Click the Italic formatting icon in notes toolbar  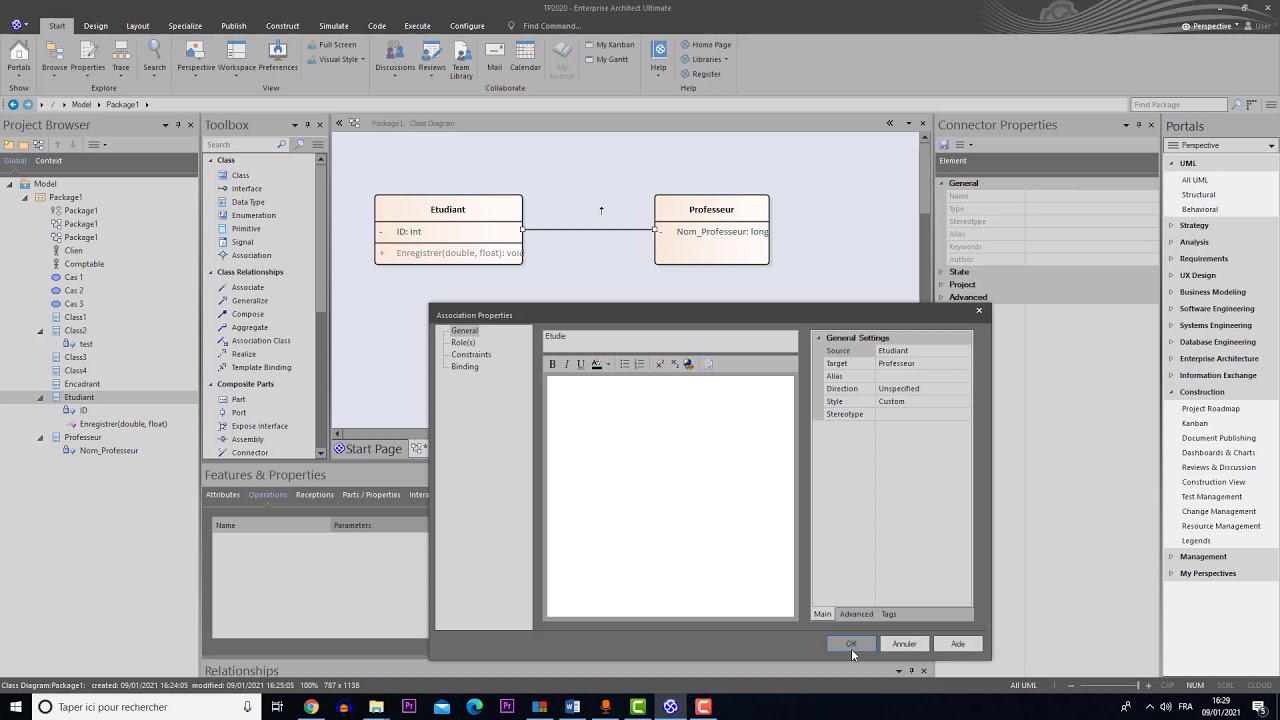[x=566, y=364]
